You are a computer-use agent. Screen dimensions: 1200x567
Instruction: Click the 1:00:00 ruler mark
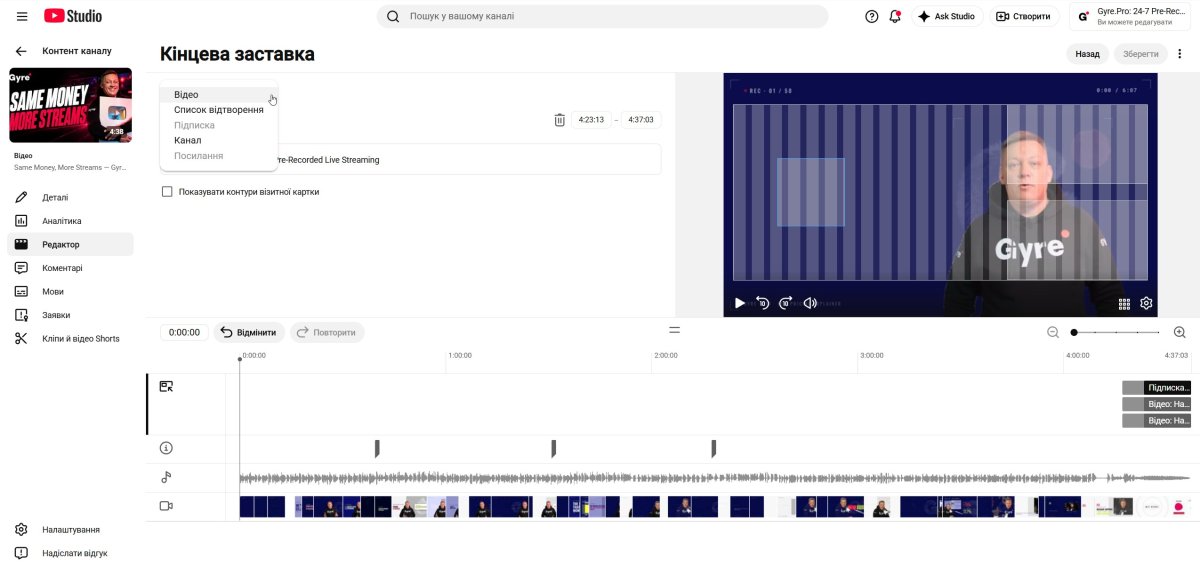pos(460,355)
